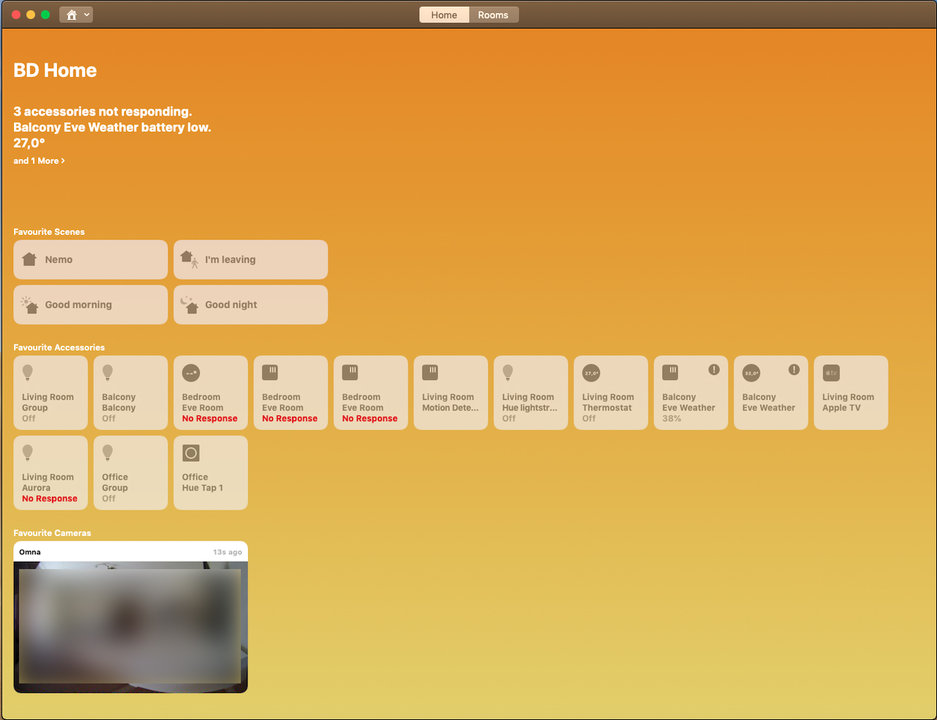
Task: Click the Hue Tap switch icon on Office tile
Action: click(191, 453)
